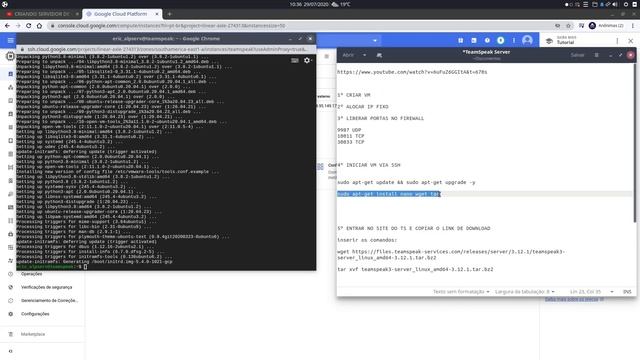Bookmark this page with the star icon
The height and width of the screenshot is (360, 640).
click(568, 26)
